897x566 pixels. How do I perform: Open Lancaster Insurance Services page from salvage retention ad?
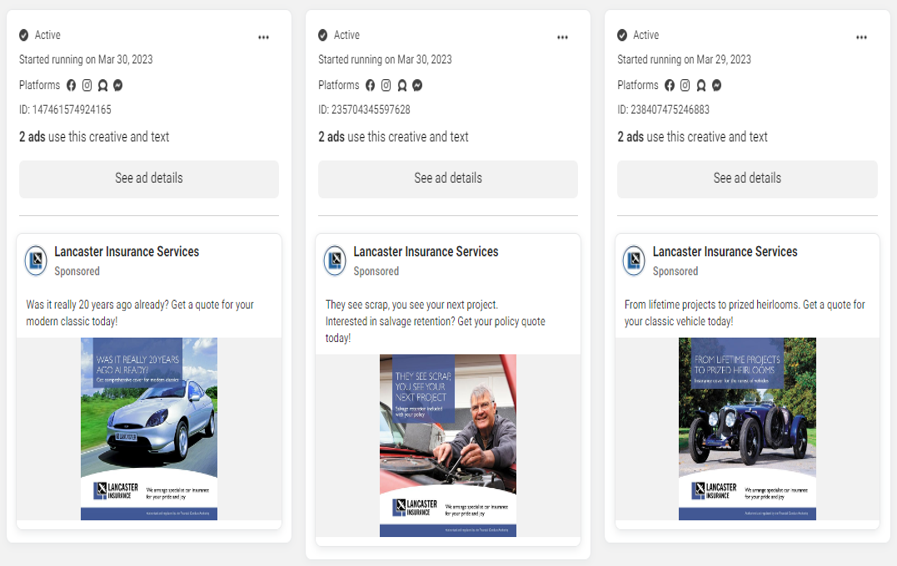tap(426, 252)
